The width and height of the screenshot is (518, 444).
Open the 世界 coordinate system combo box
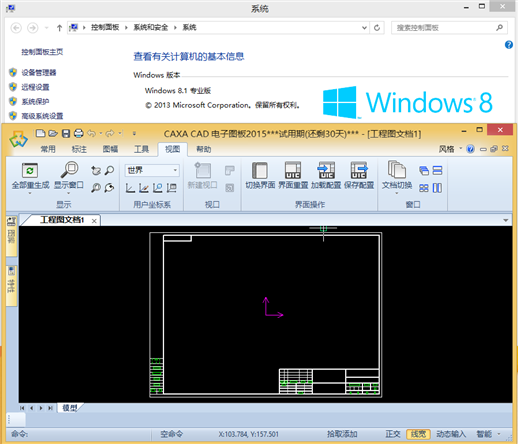152,170
